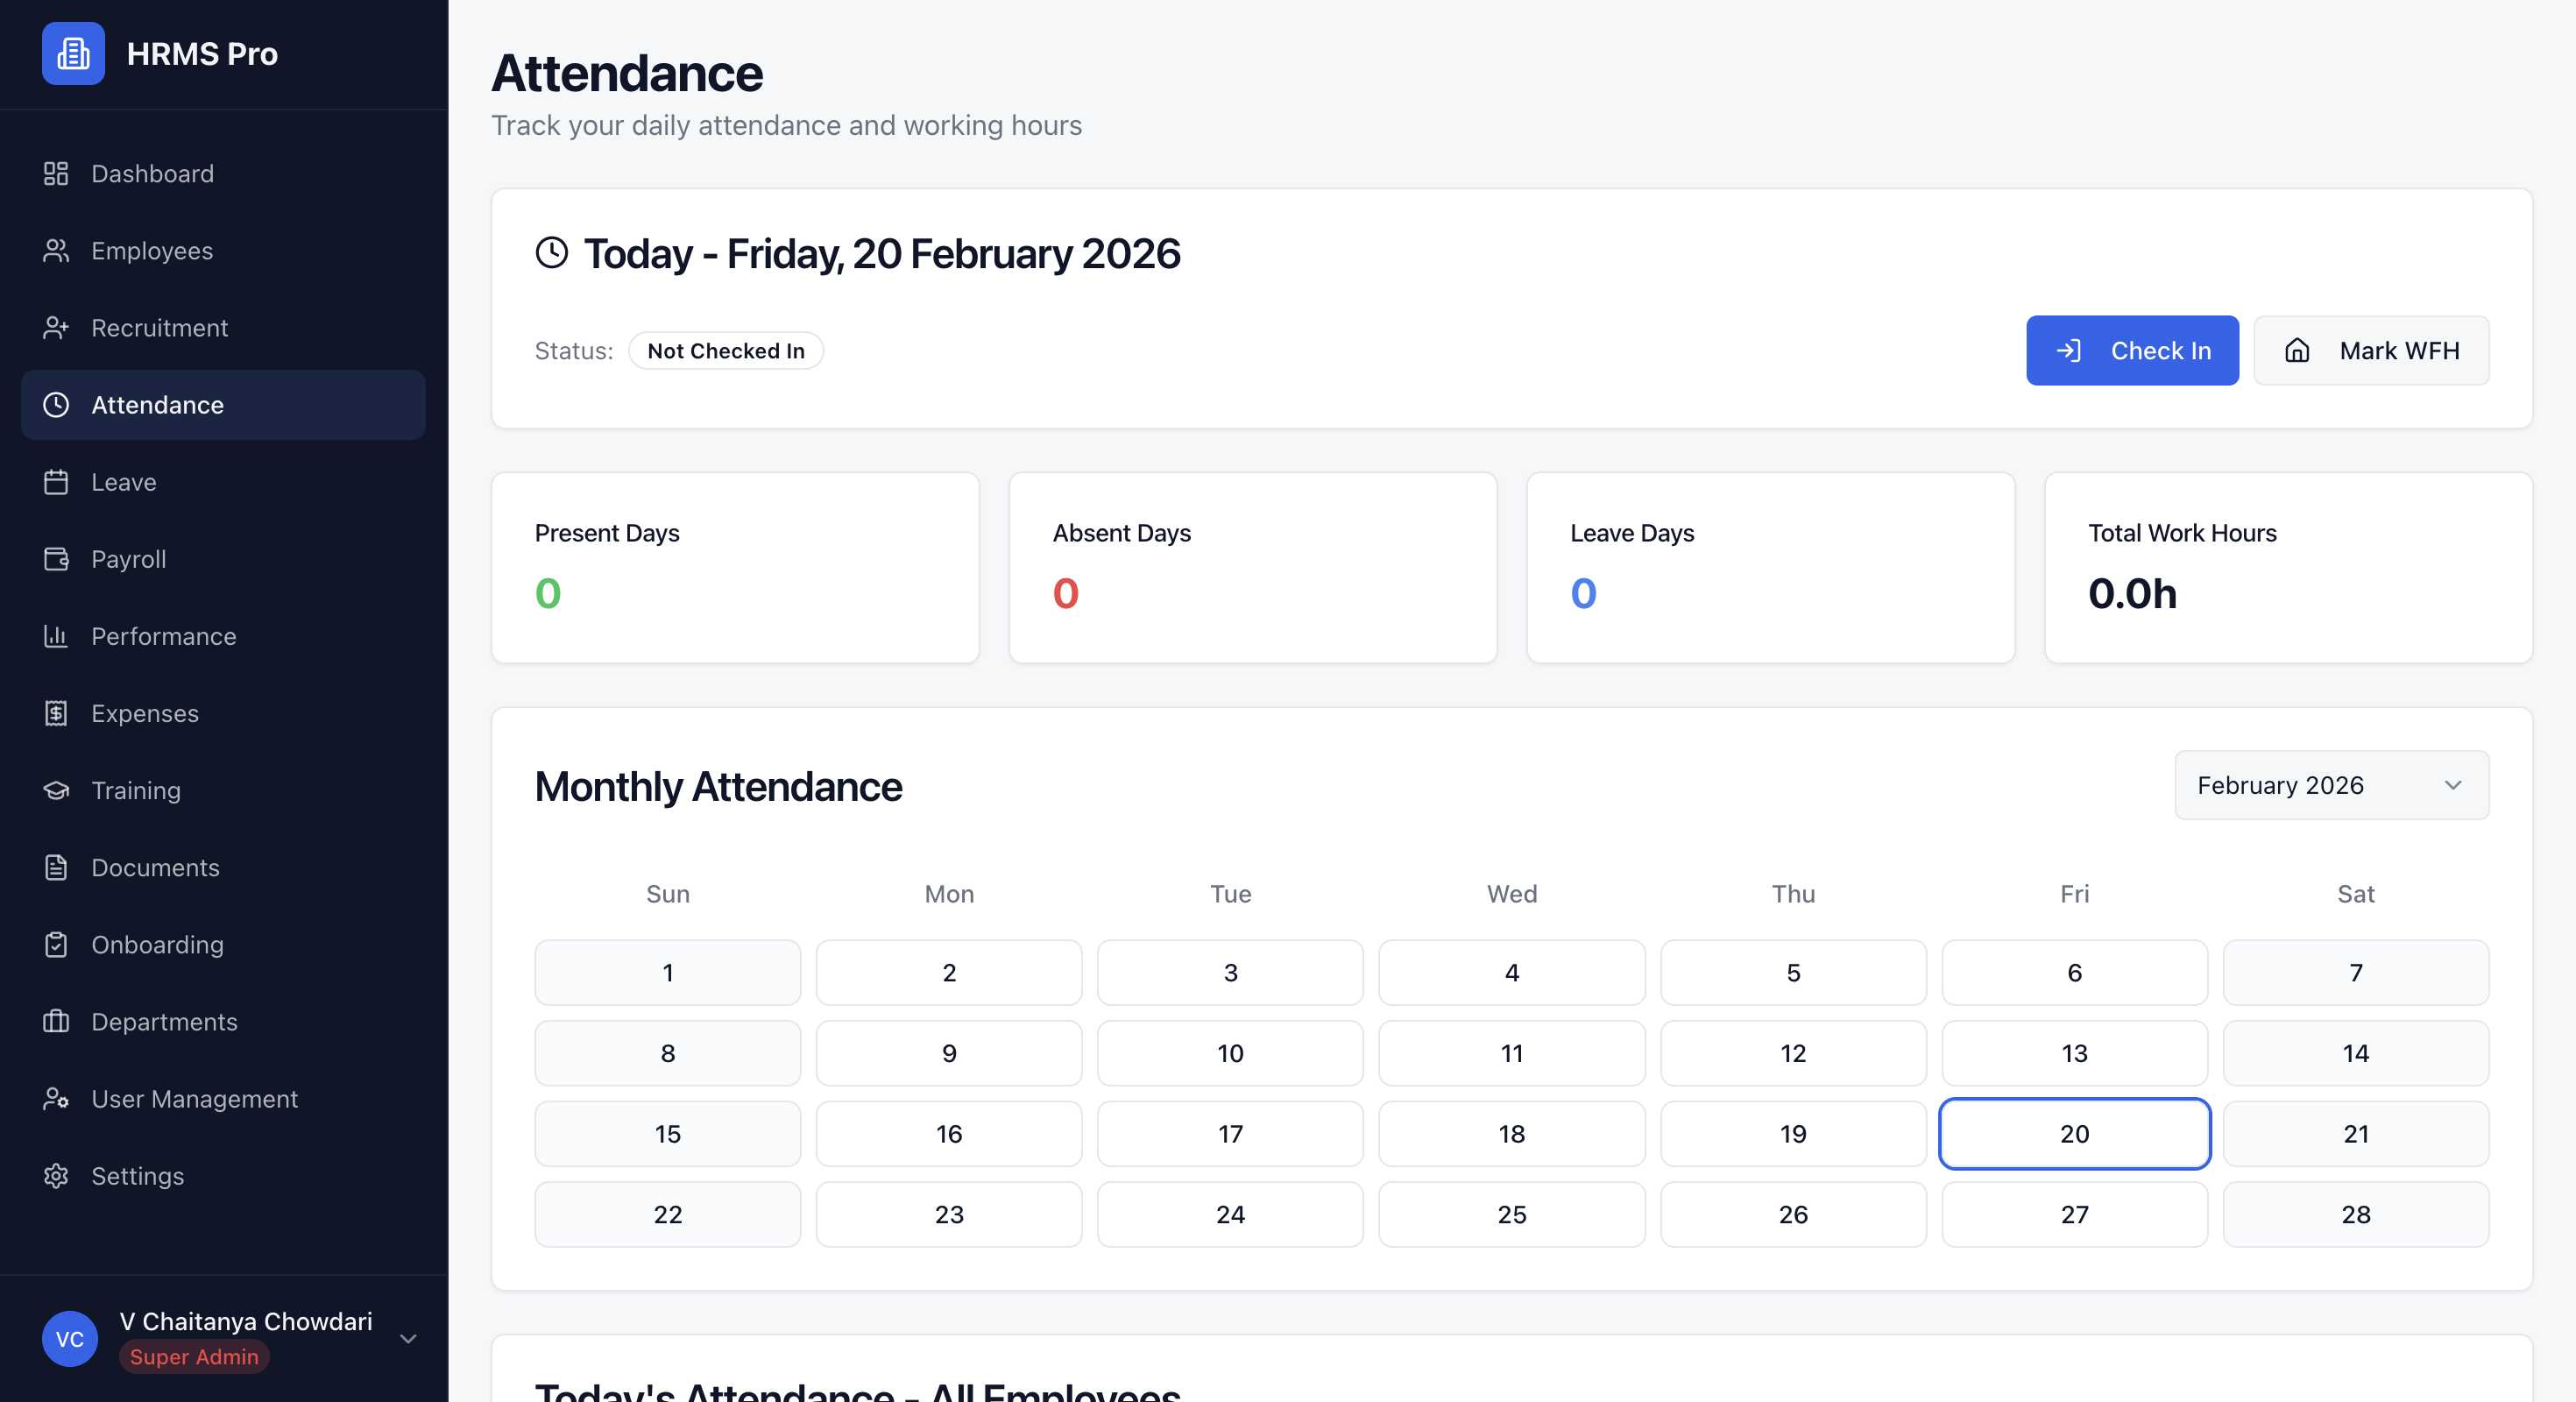The image size is (2576, 1402).
Task: Select today's date 20 in calendar
Action: click(x=2074, y=1133)
